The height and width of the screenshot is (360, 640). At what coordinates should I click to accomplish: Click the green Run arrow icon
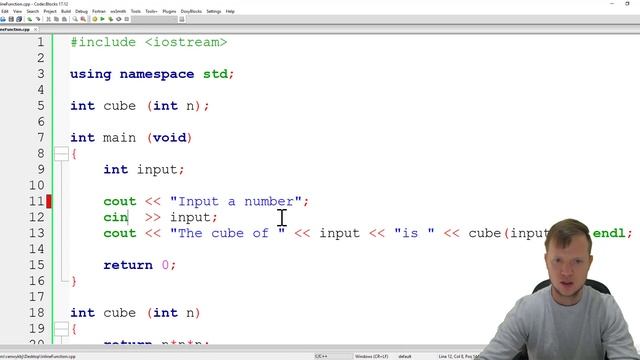(102, 19)
